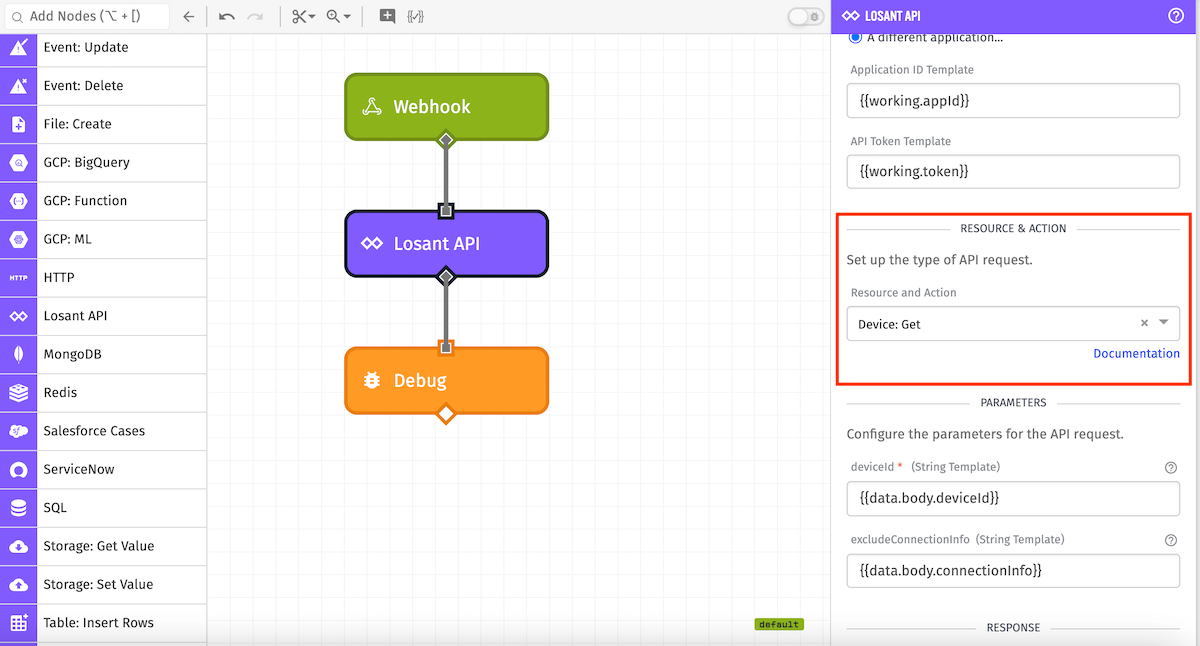Screen dimensions: 1200x646
Task: Click 'Storage: Get Value' label in palette
Action: tap(99, 546)
